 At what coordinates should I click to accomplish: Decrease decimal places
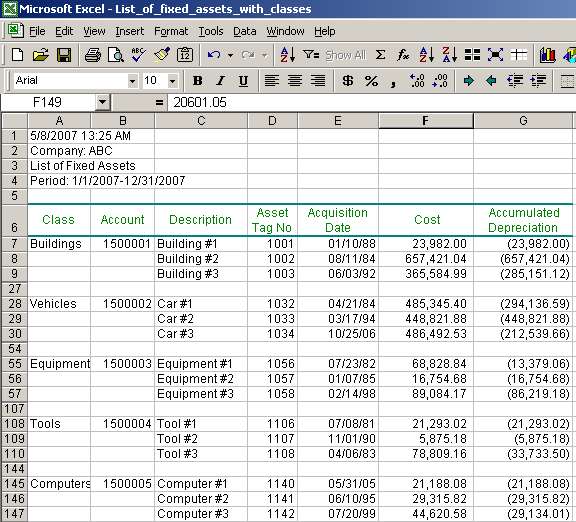[440, 80]
